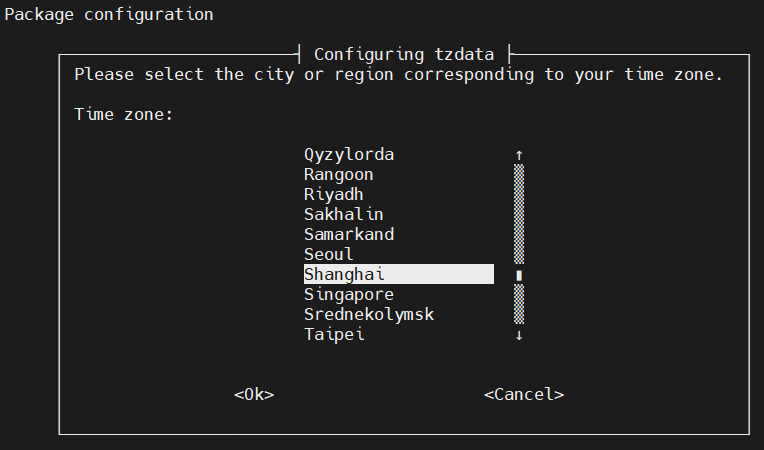Pick Riyadh in the city list
Image resolution: width=764 pixels, height=450 pixels.
click(334, 195)
